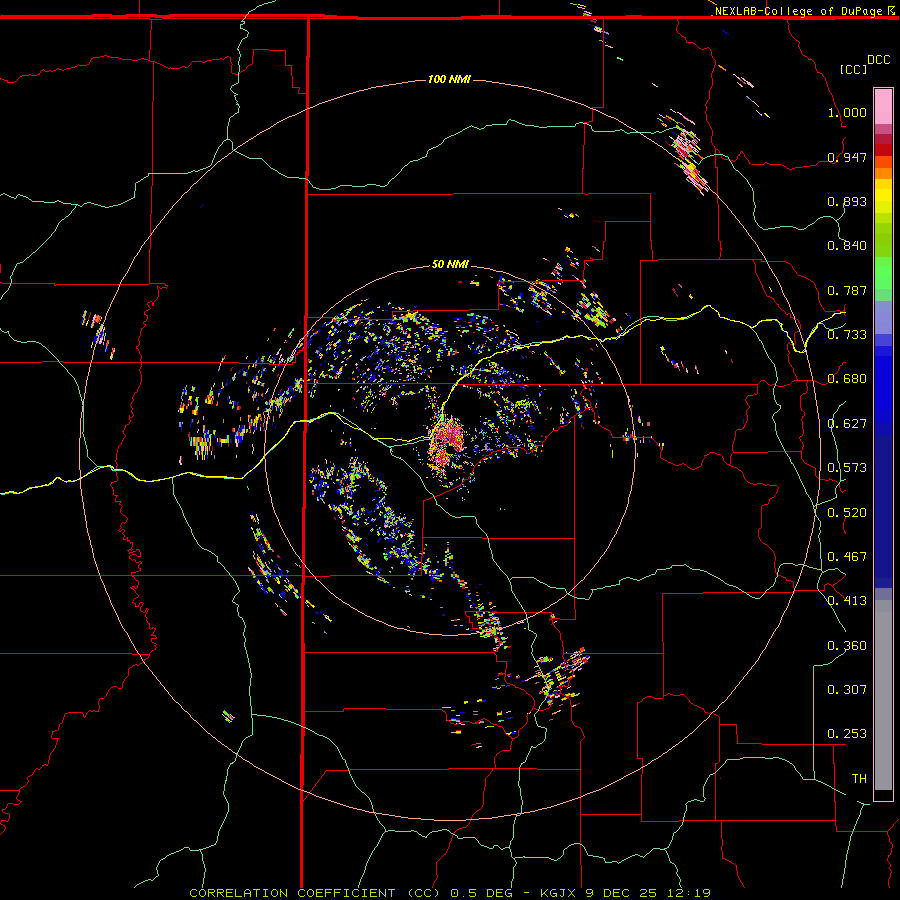
Task: Click the 0.787 scale value
Action: [x=847, y=290]
